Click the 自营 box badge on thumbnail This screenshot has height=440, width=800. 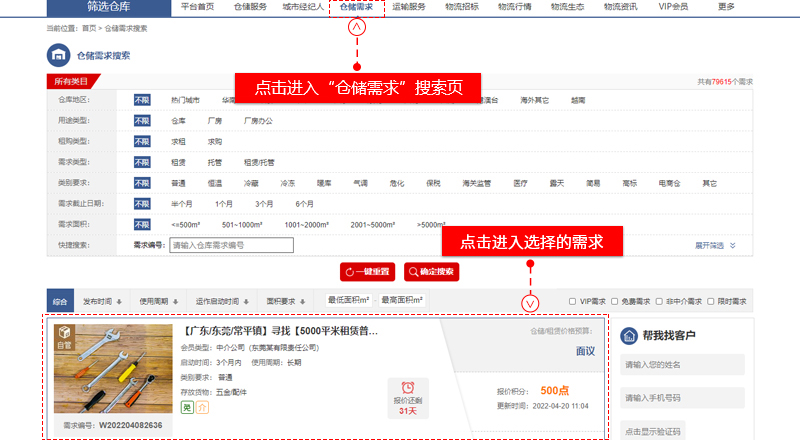pyautogui.click(x=65, y=335)
